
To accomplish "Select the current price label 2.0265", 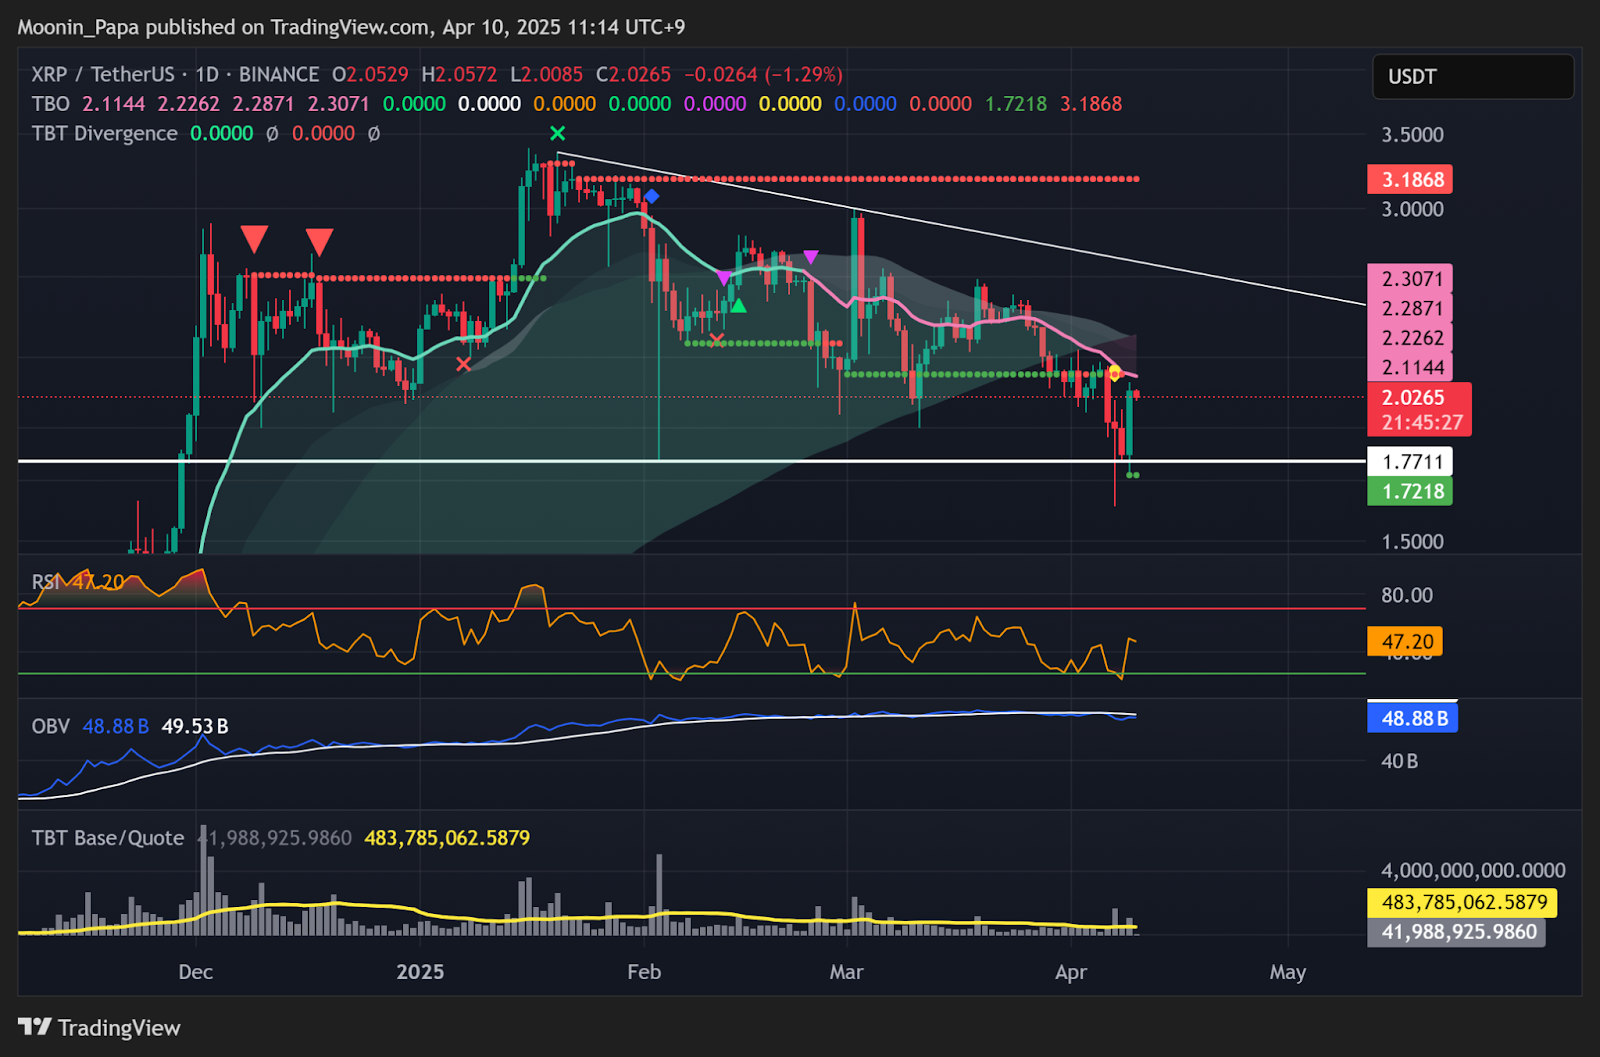I will coord(1413,397).
